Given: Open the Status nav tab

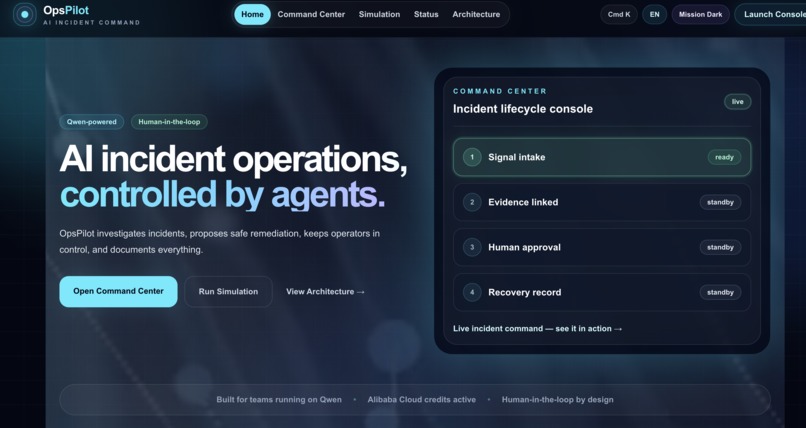Looking at the screenshot, I should (x=426, y=14).
